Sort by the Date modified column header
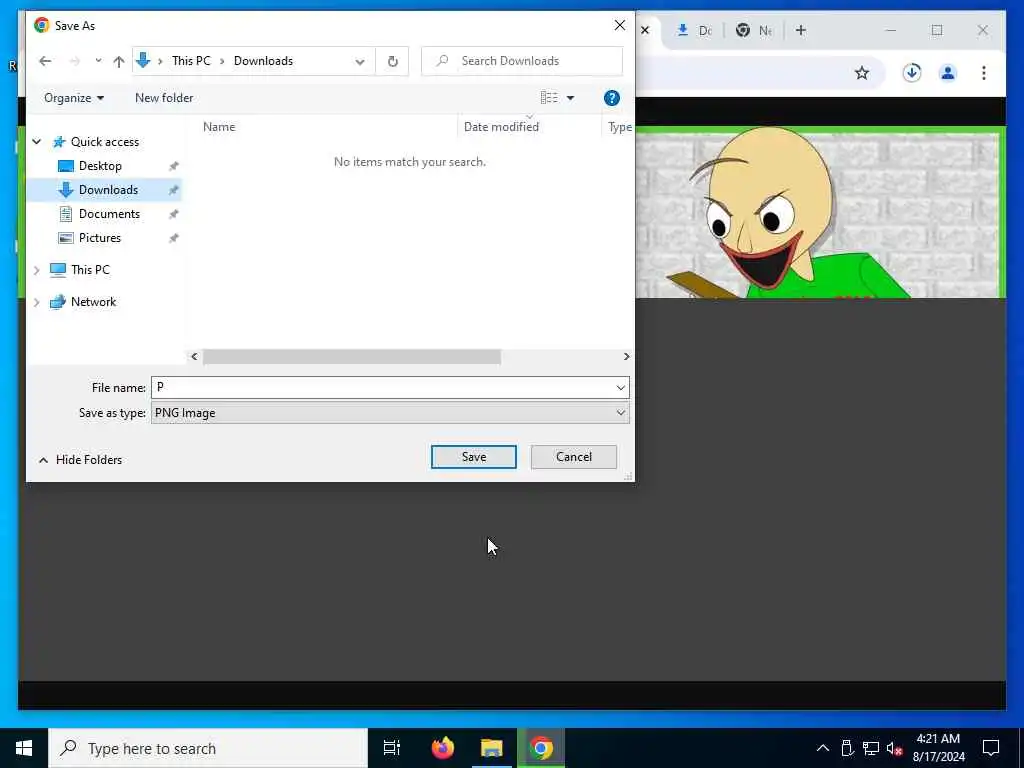 tap(502, 127)
